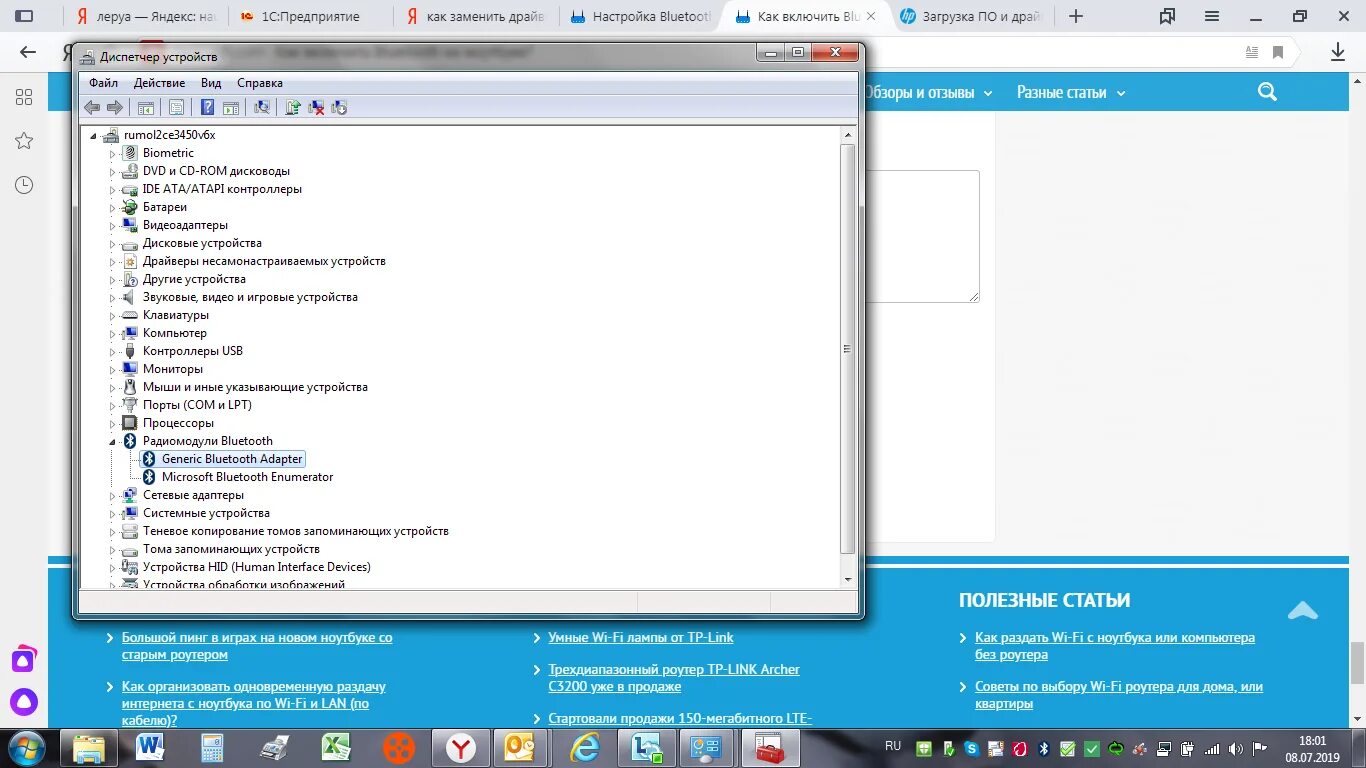Open link Как раздать Wi-Fi с ноутбука
The width and height of the screenshot is (1366, 768).
[1115, 646]
